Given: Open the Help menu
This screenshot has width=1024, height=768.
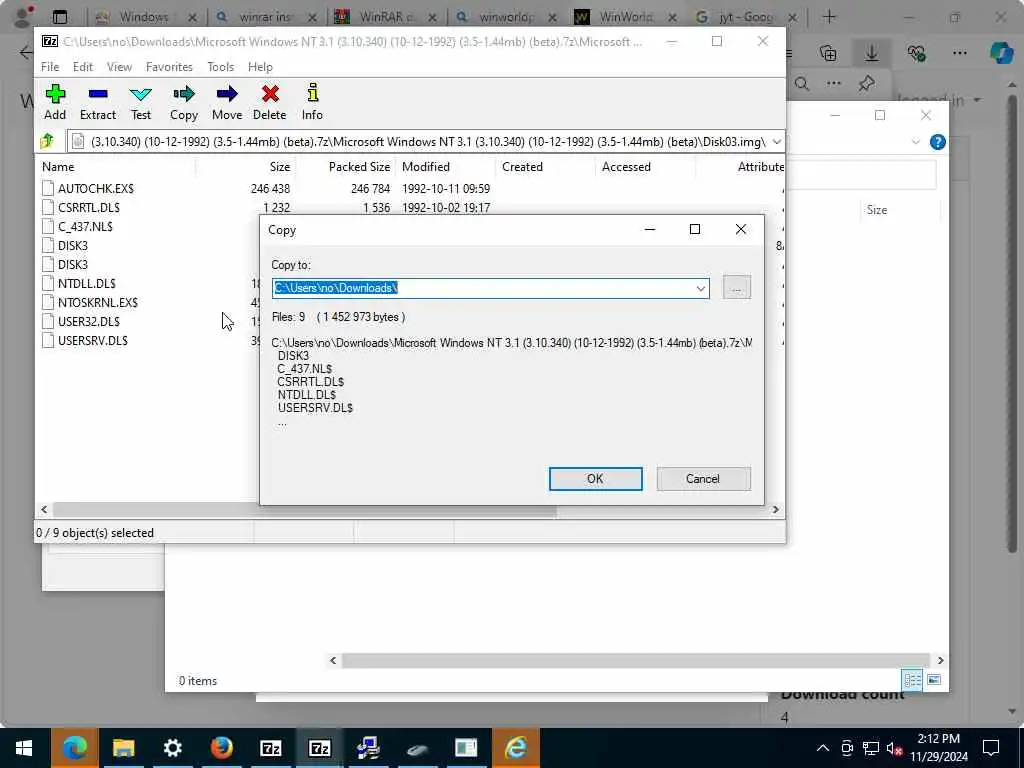Looking at the screenshot, I should [260, 67].
